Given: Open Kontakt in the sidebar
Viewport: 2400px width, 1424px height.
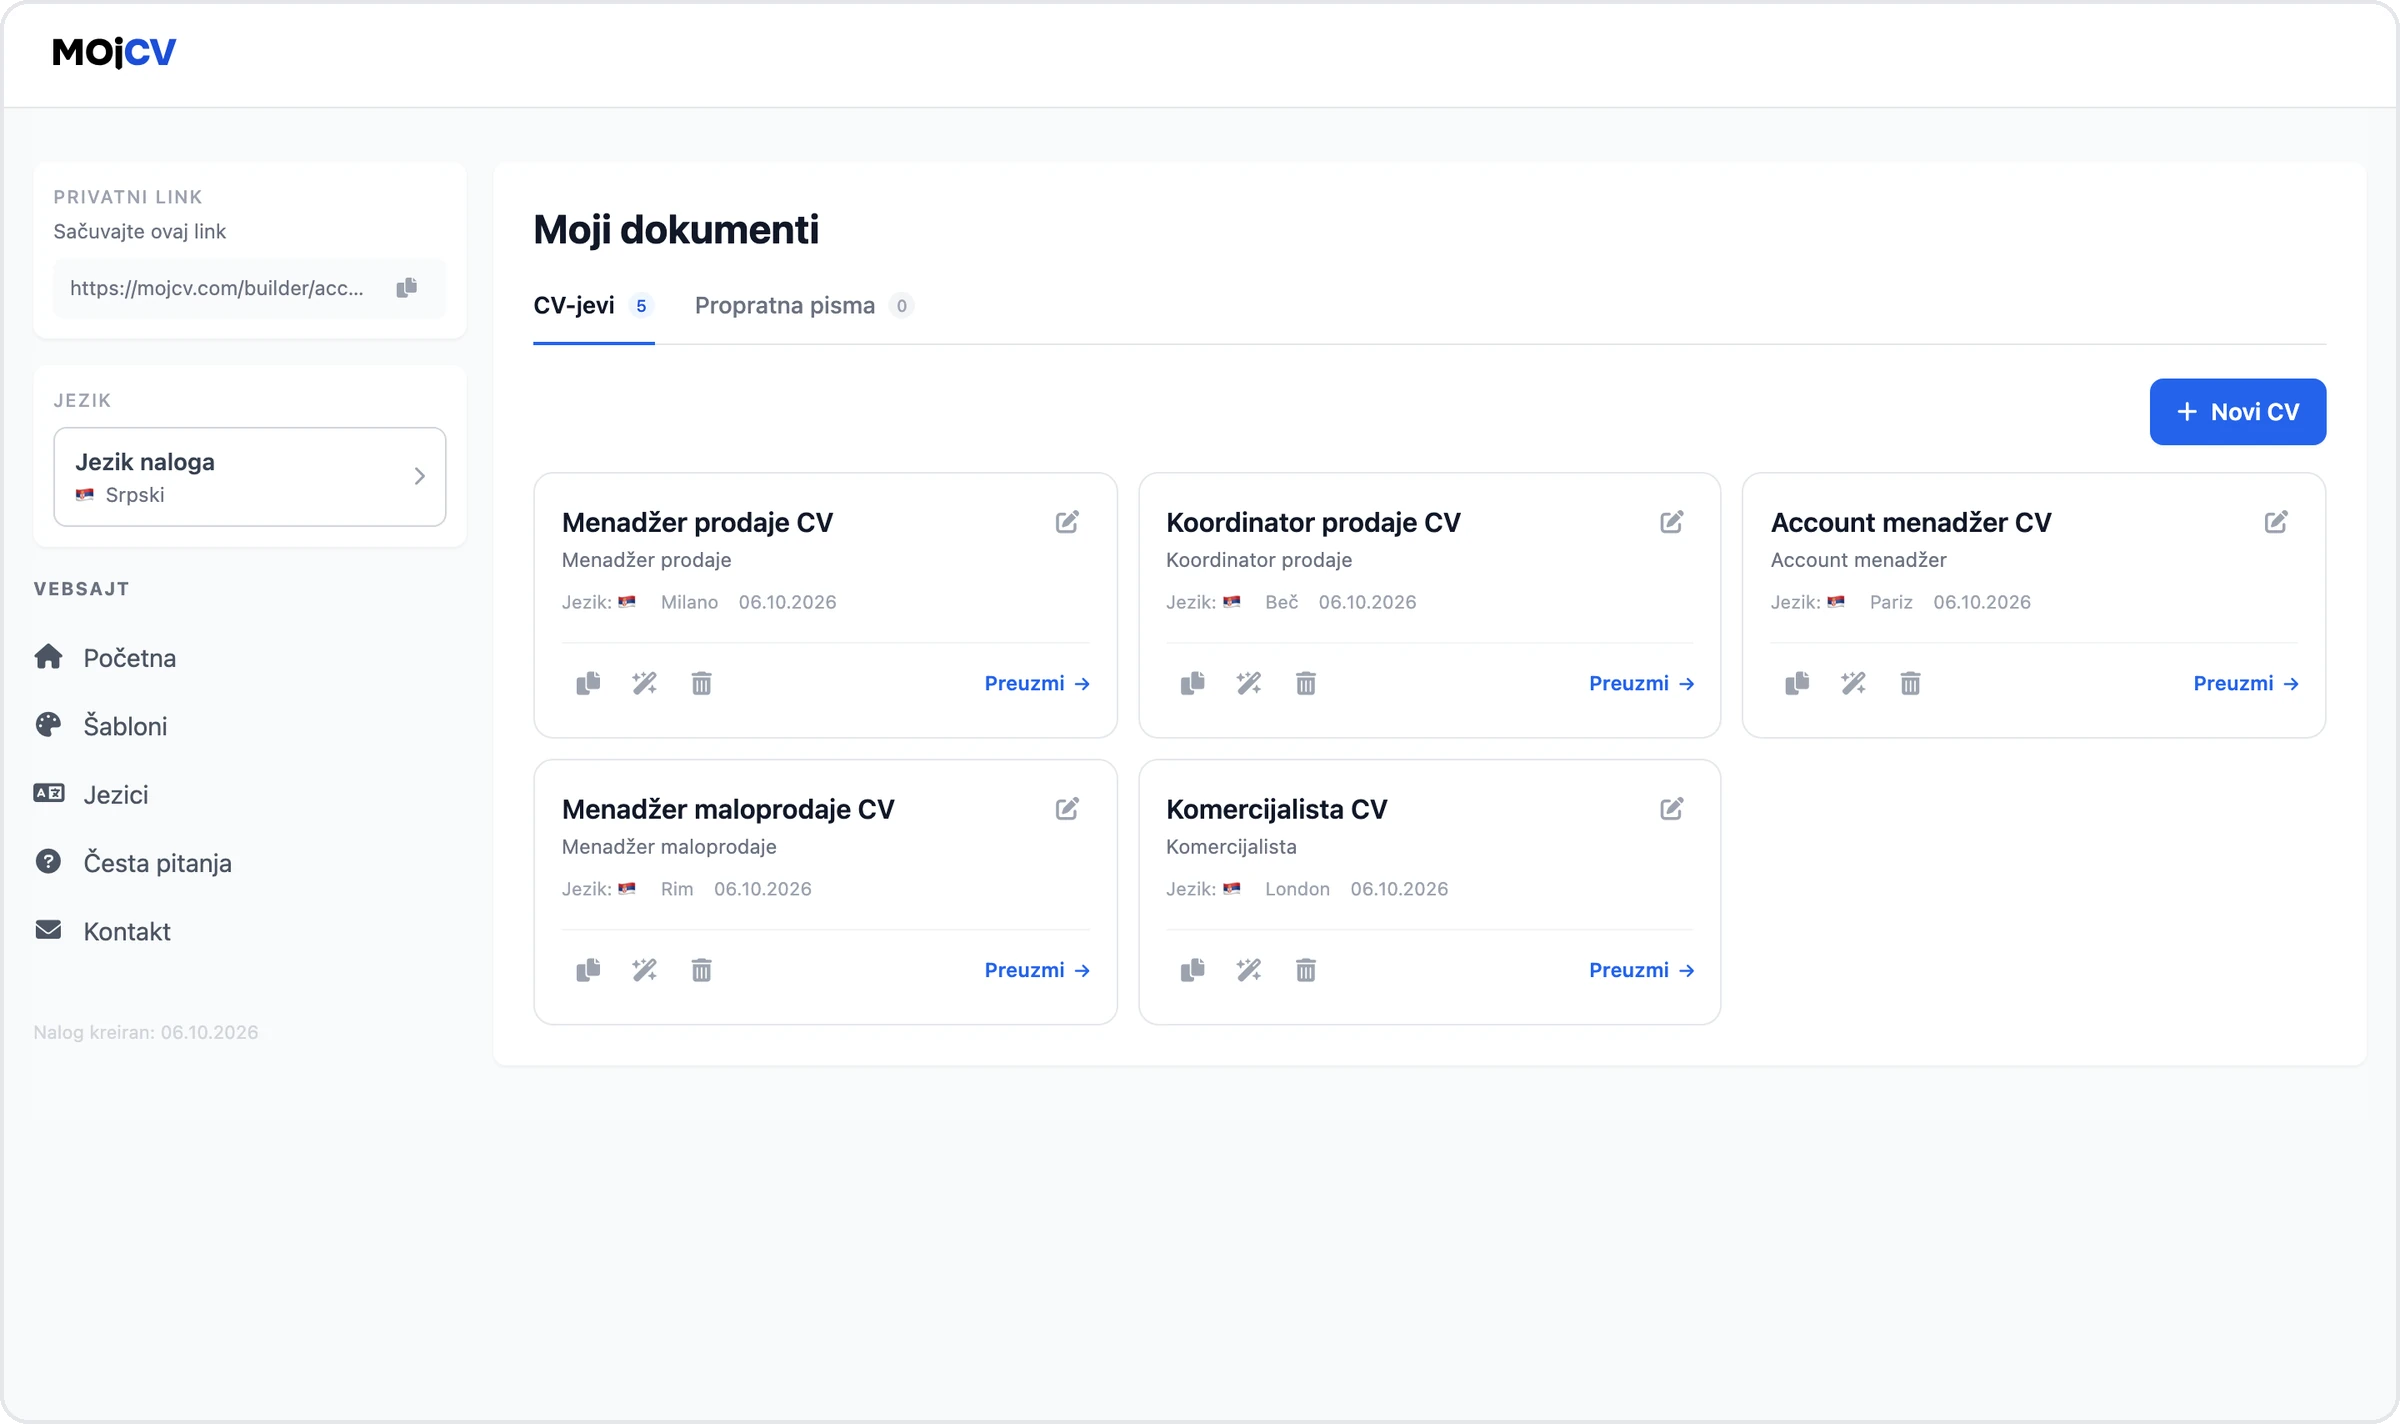Looking at the screenshot, I should tap(102, 931).
